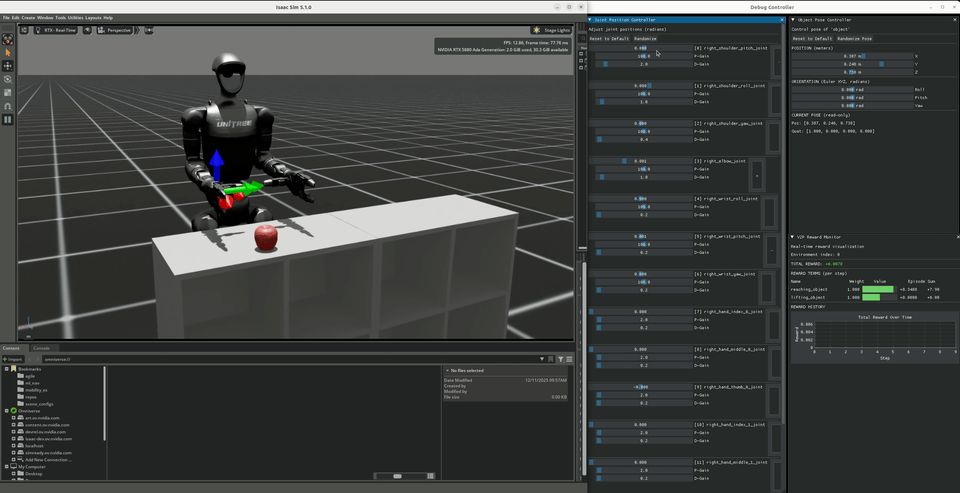Open the Create menu
The width and height of the screenshot is (960, 493).
[28, 18]
